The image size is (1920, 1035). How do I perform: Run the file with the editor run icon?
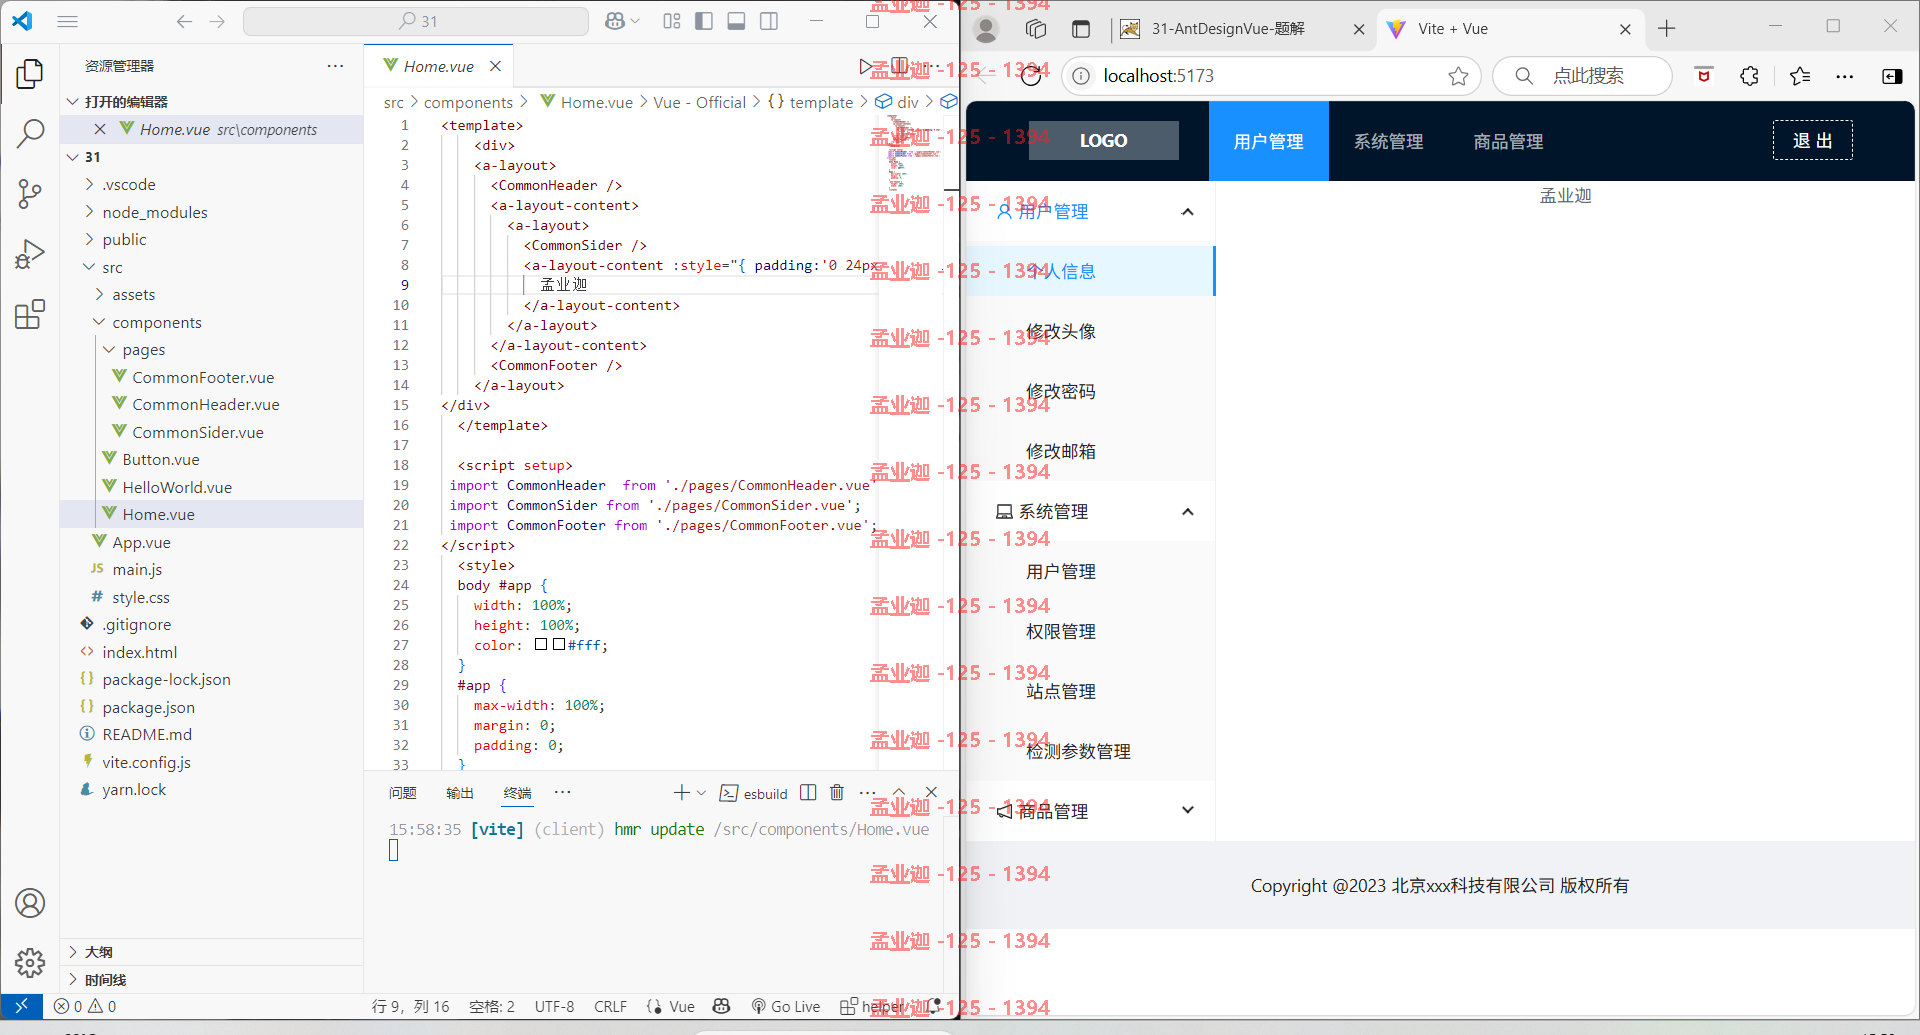pos(866,66)
